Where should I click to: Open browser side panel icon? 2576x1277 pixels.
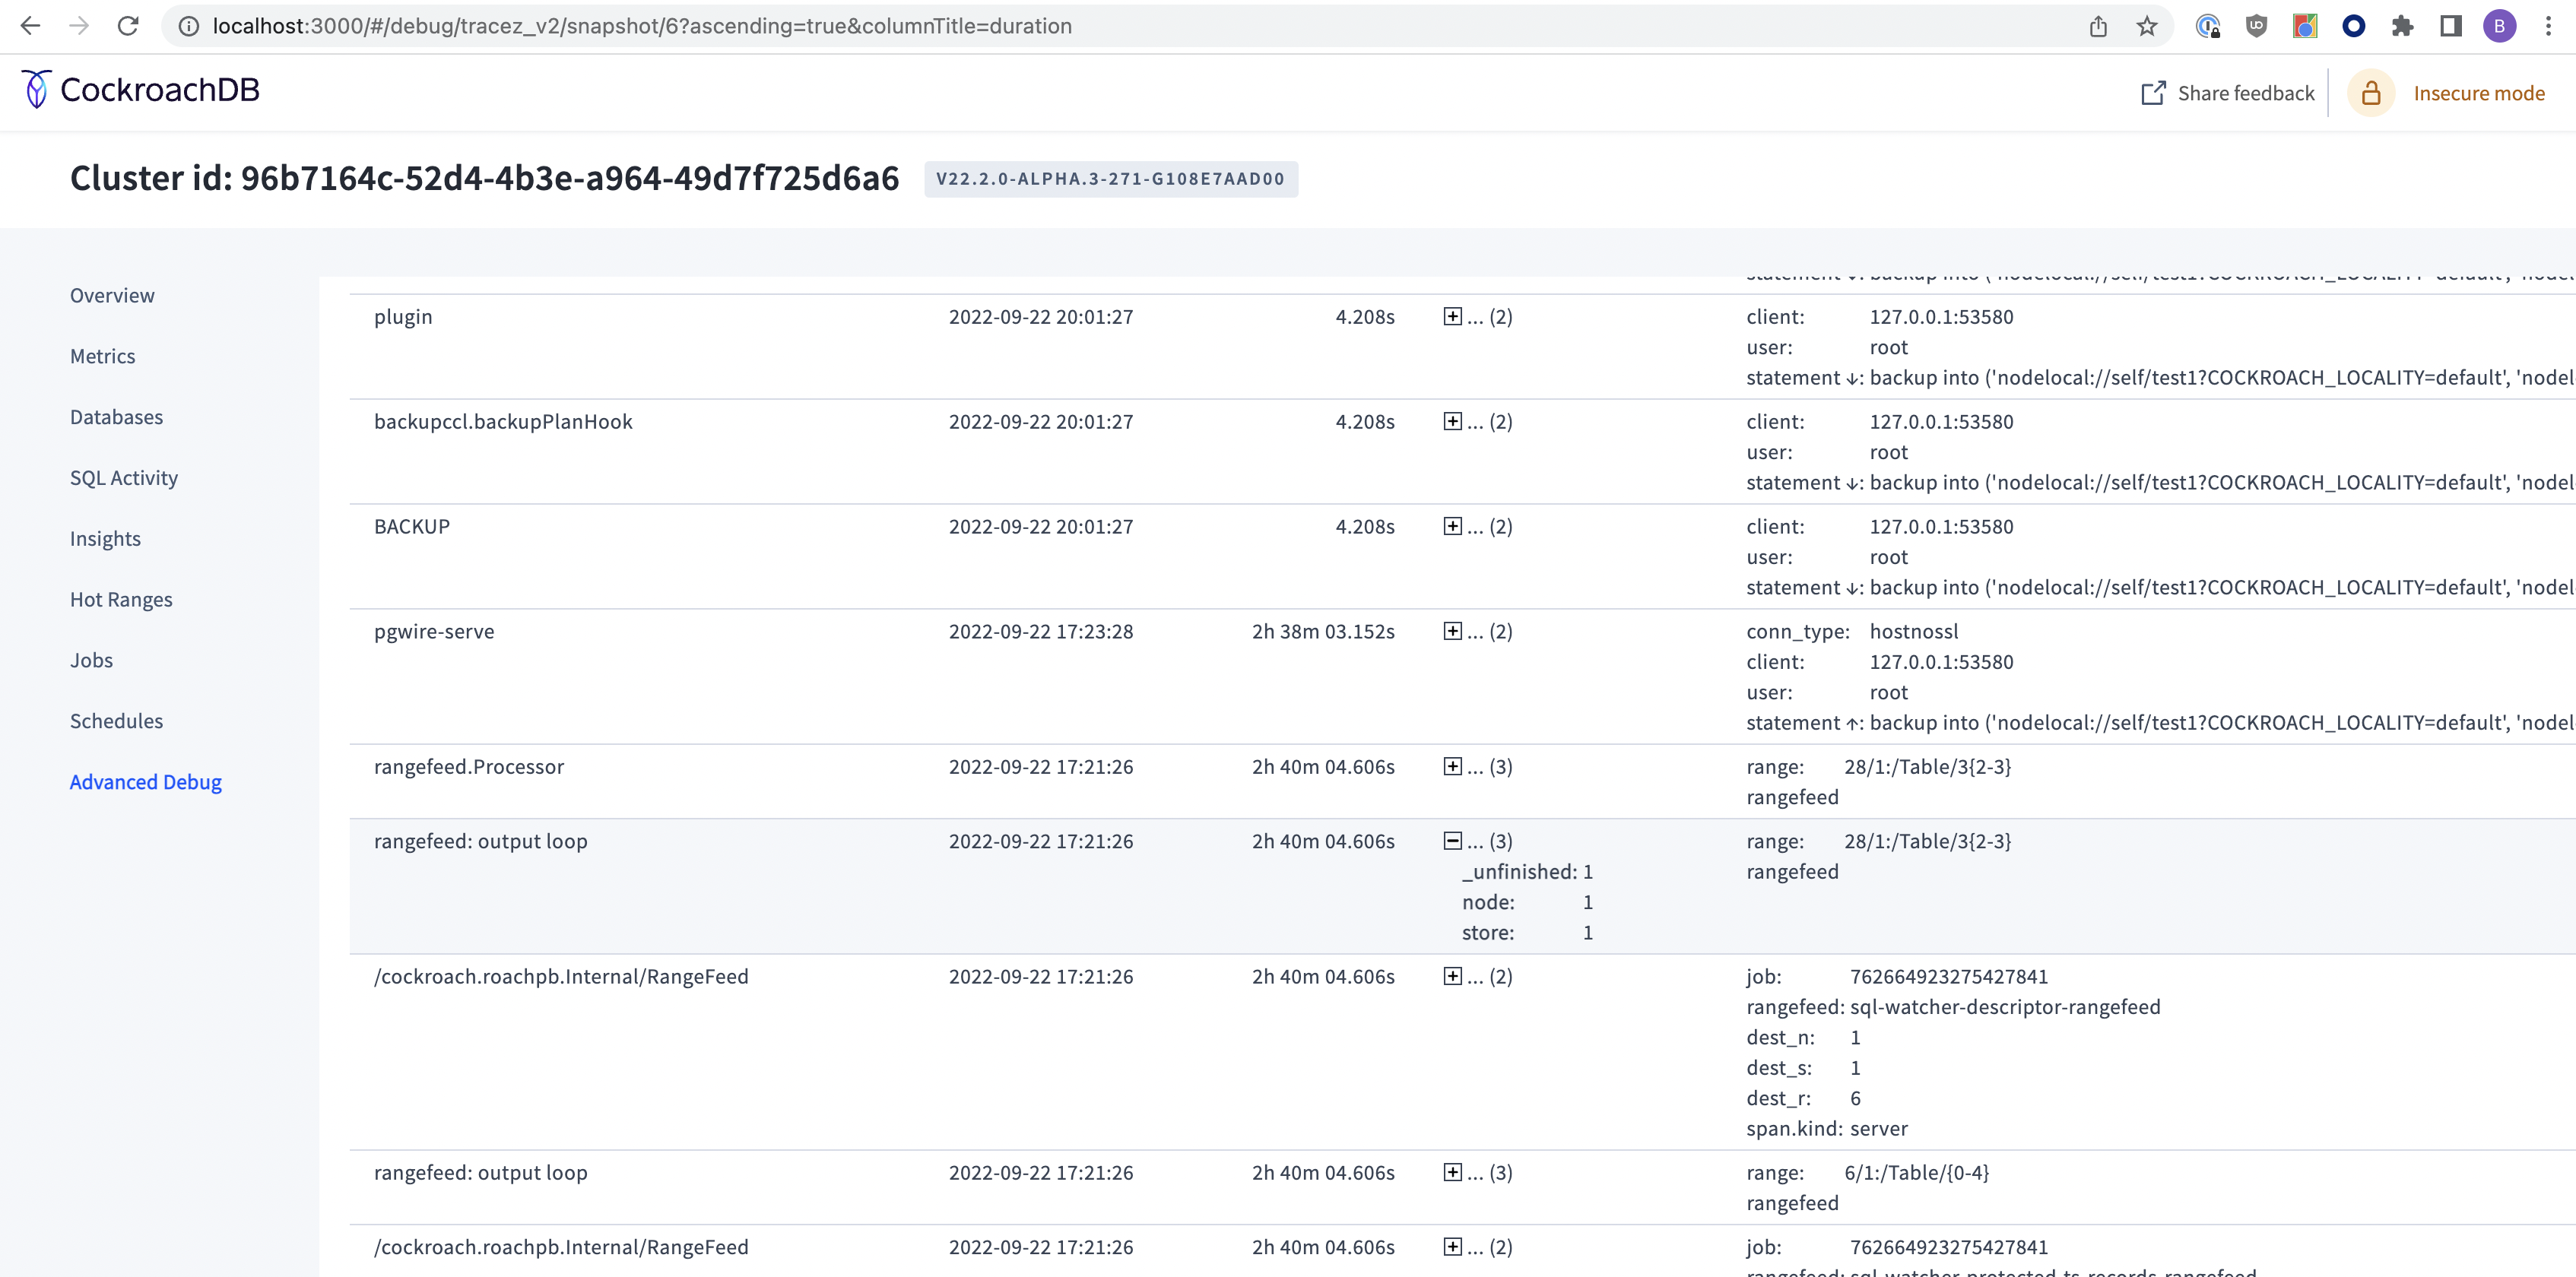pyautogui.click(x=2450, y=26)
